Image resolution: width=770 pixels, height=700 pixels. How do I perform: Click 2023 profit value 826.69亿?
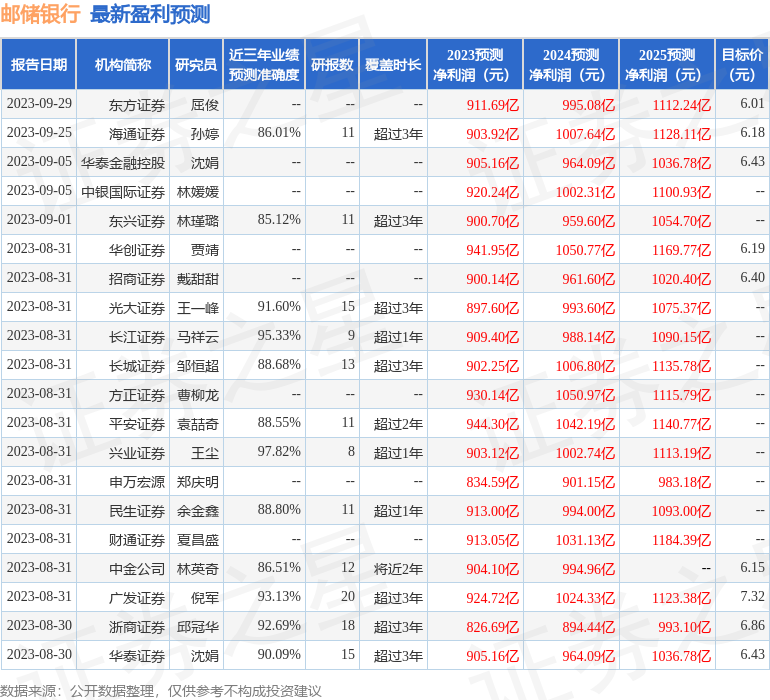pos(493,626)
